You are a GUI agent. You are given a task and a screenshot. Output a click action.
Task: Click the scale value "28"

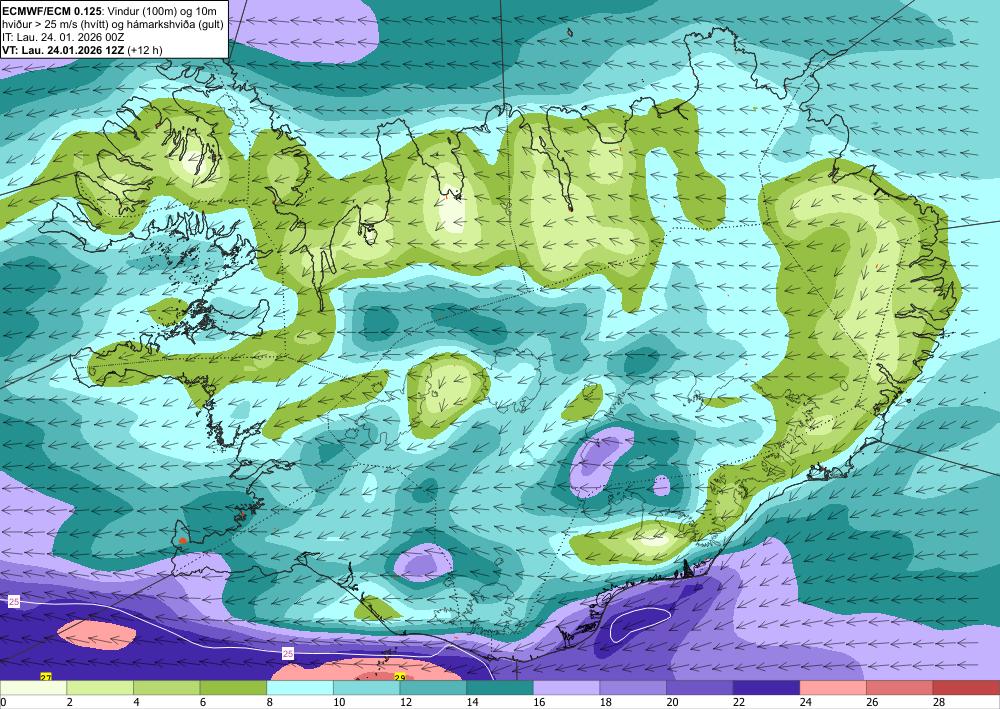click(939, 703)
